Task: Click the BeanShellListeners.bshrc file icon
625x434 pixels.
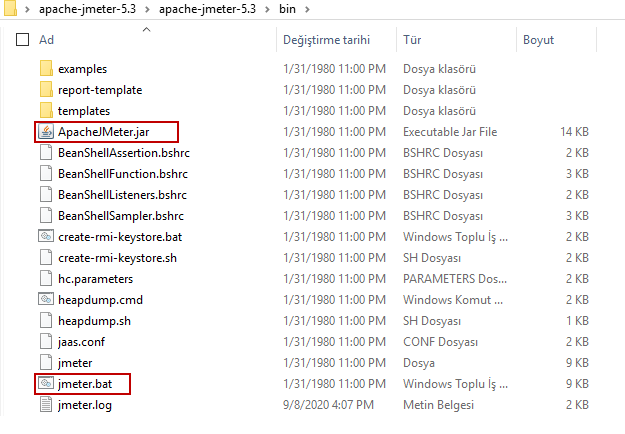Action: point(46,195)
